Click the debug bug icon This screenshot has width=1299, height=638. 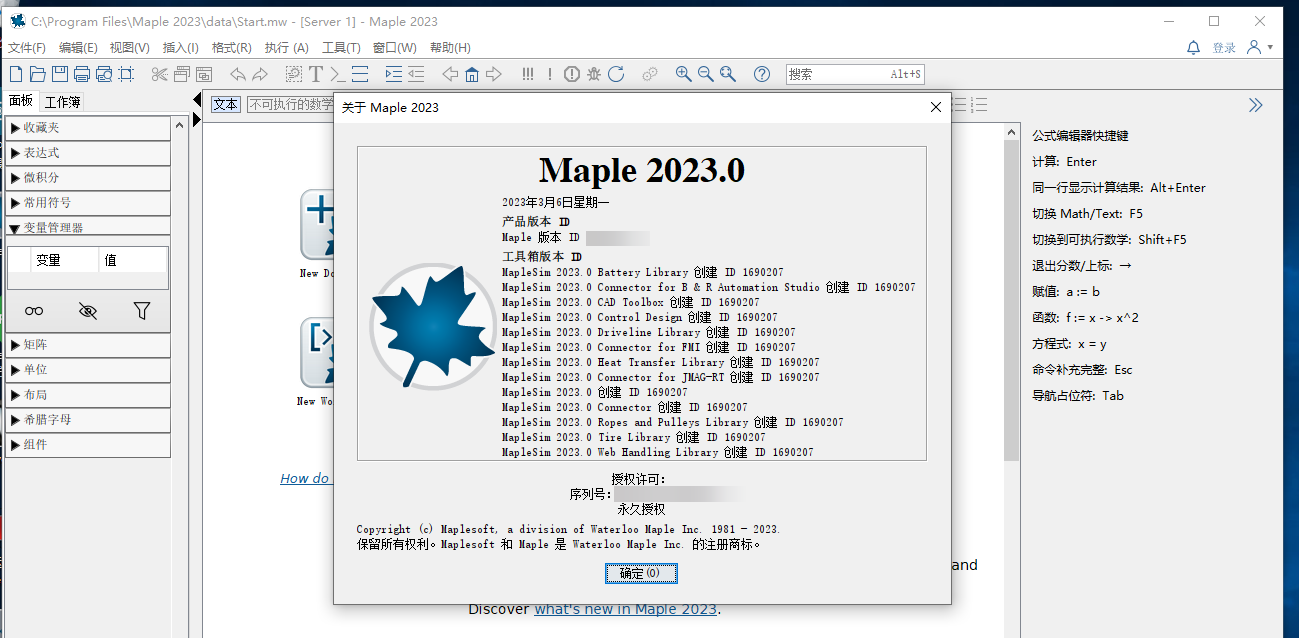pos(594,74)
